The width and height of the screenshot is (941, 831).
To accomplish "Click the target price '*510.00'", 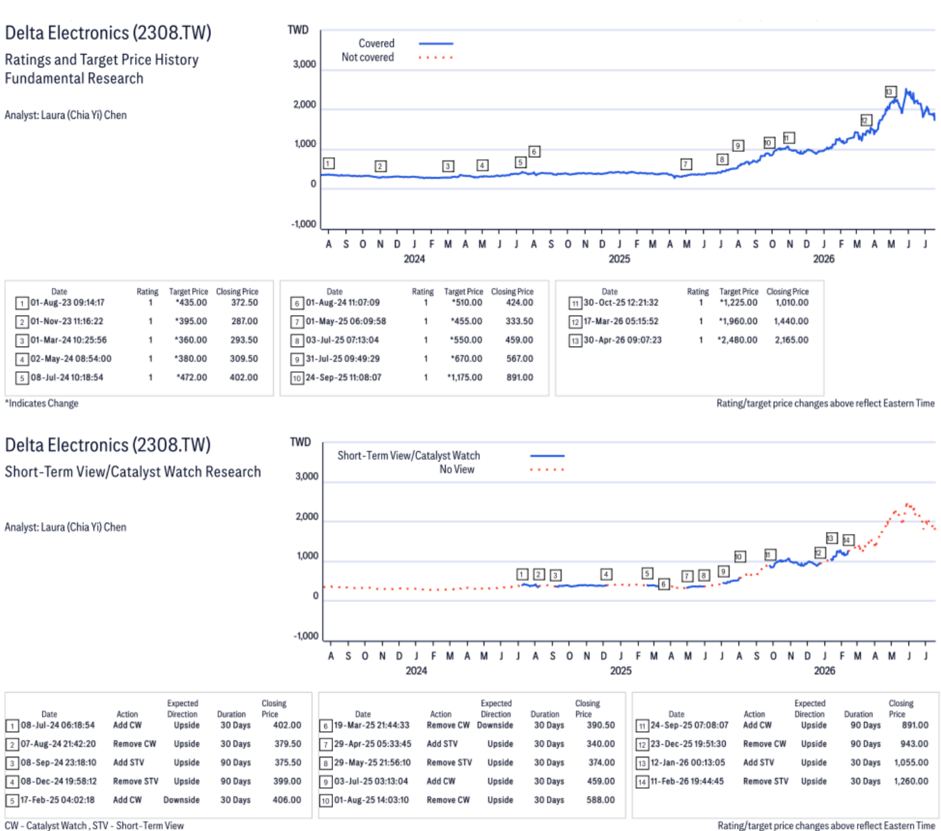I will pos(467,303).
